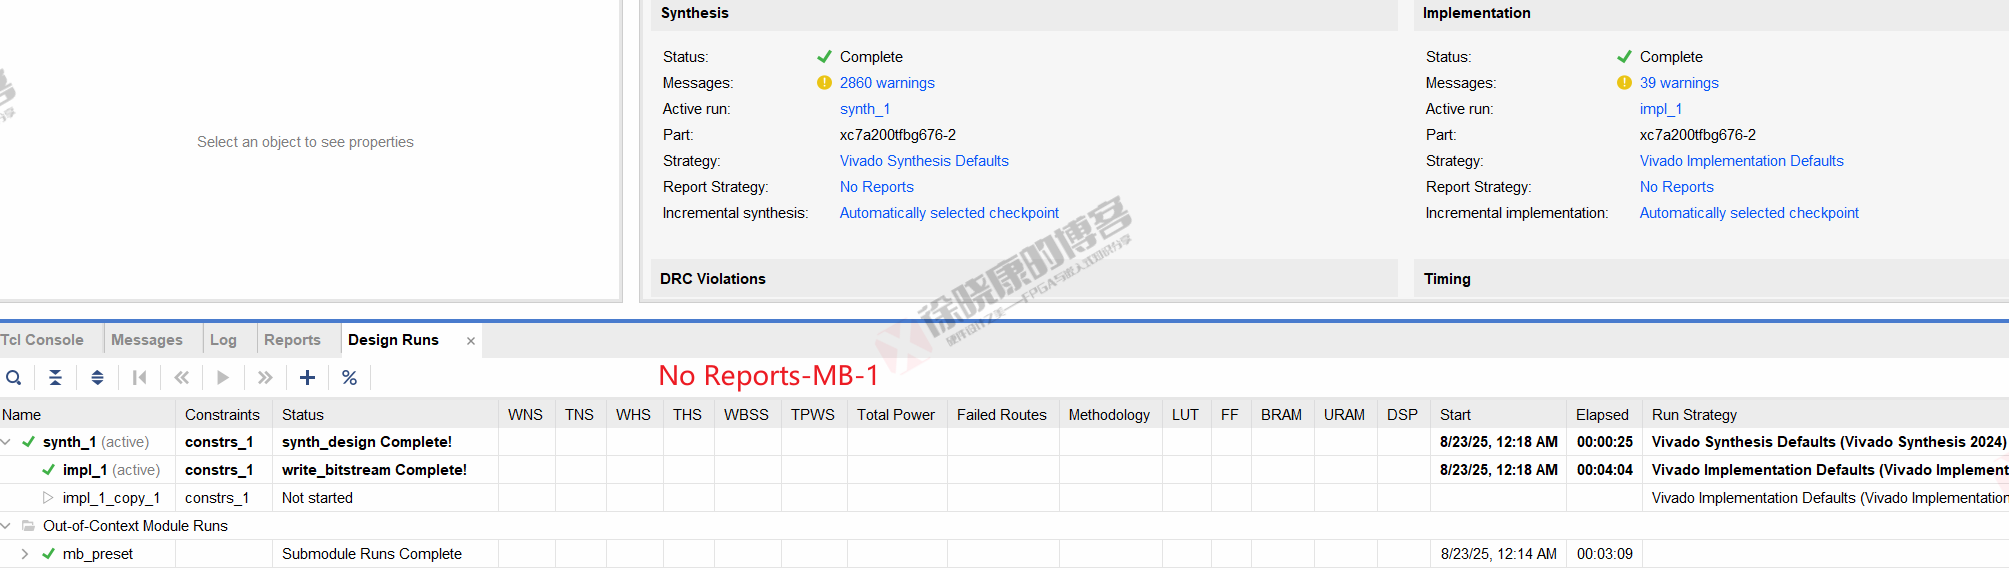This screenshot has width=2009, height=570.
Task: Sort by the WBSS column header
Action: click(747, 415)
